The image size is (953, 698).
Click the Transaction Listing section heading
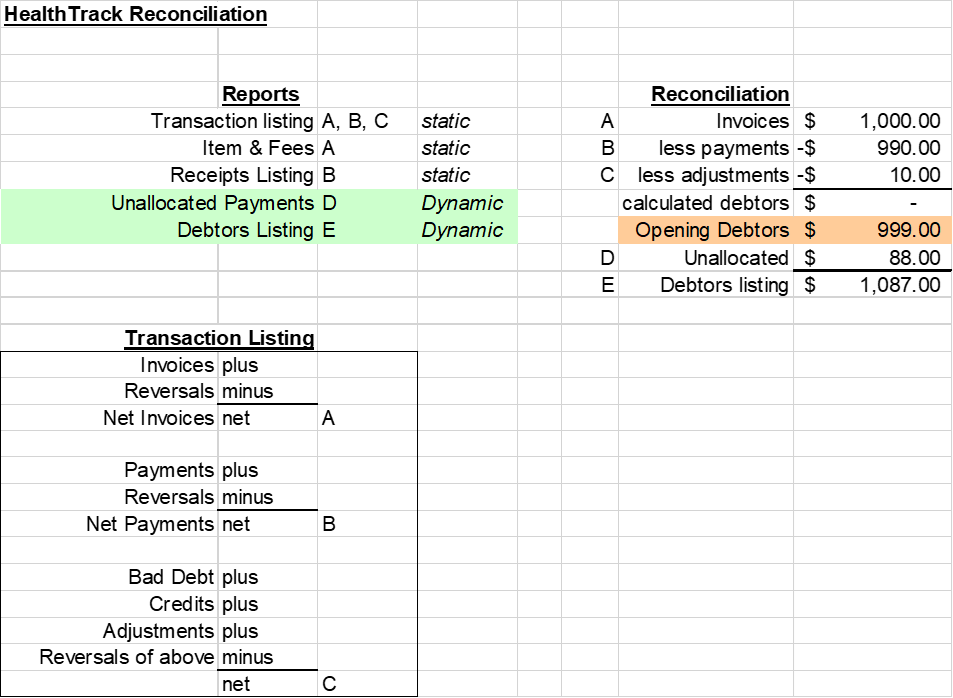pyautogui.click(x=219, y=338)
